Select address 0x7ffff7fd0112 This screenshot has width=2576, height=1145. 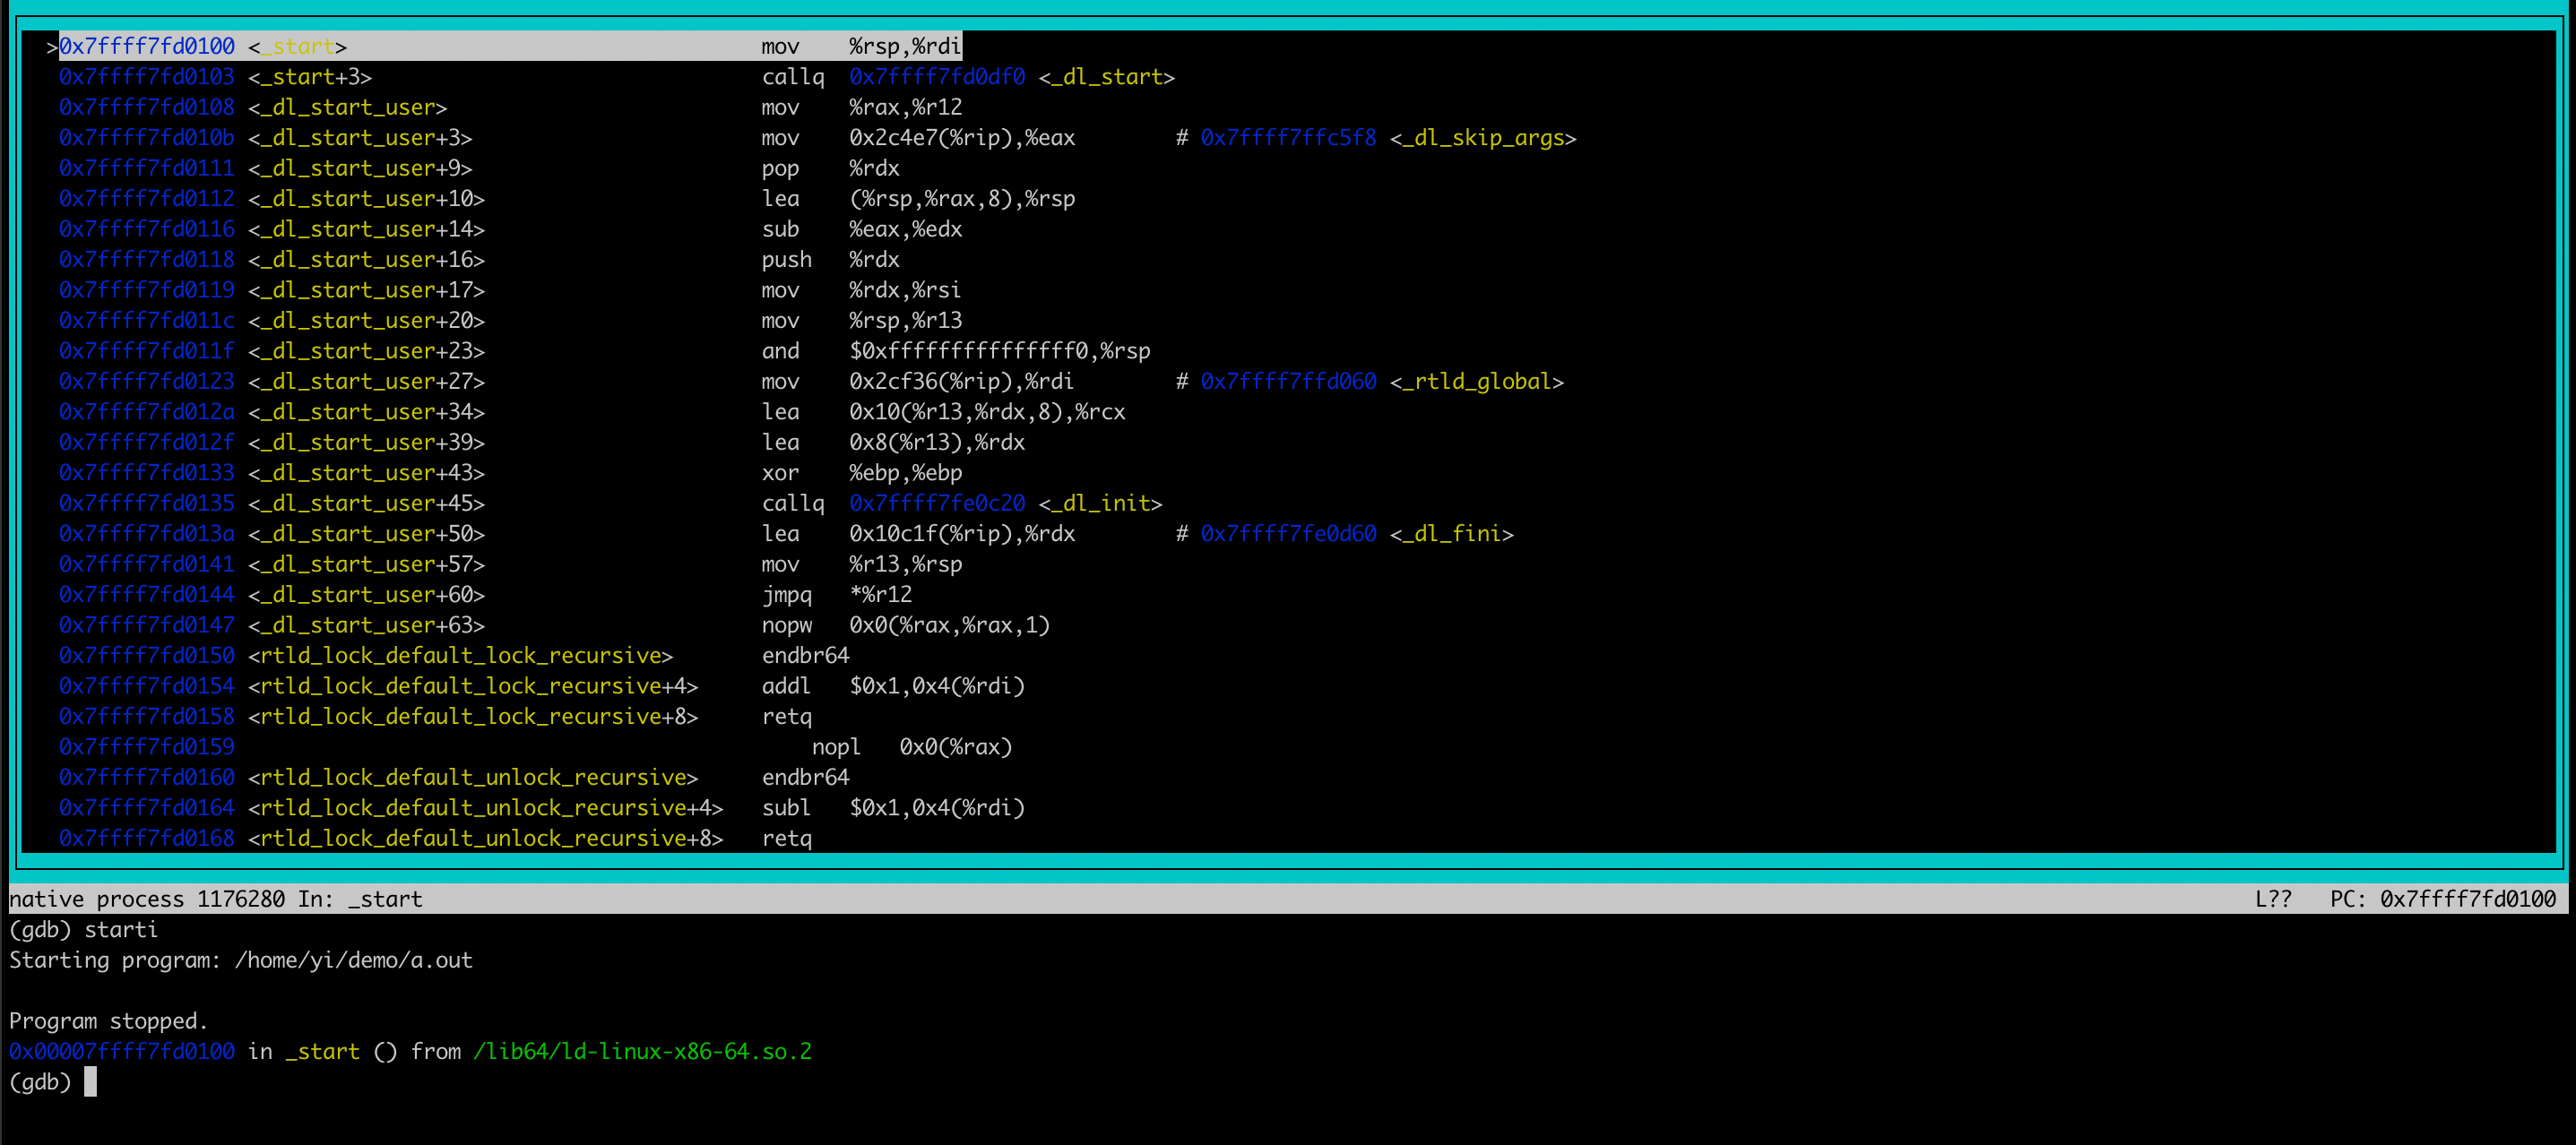pyautogui.click(x=146, y=199)
